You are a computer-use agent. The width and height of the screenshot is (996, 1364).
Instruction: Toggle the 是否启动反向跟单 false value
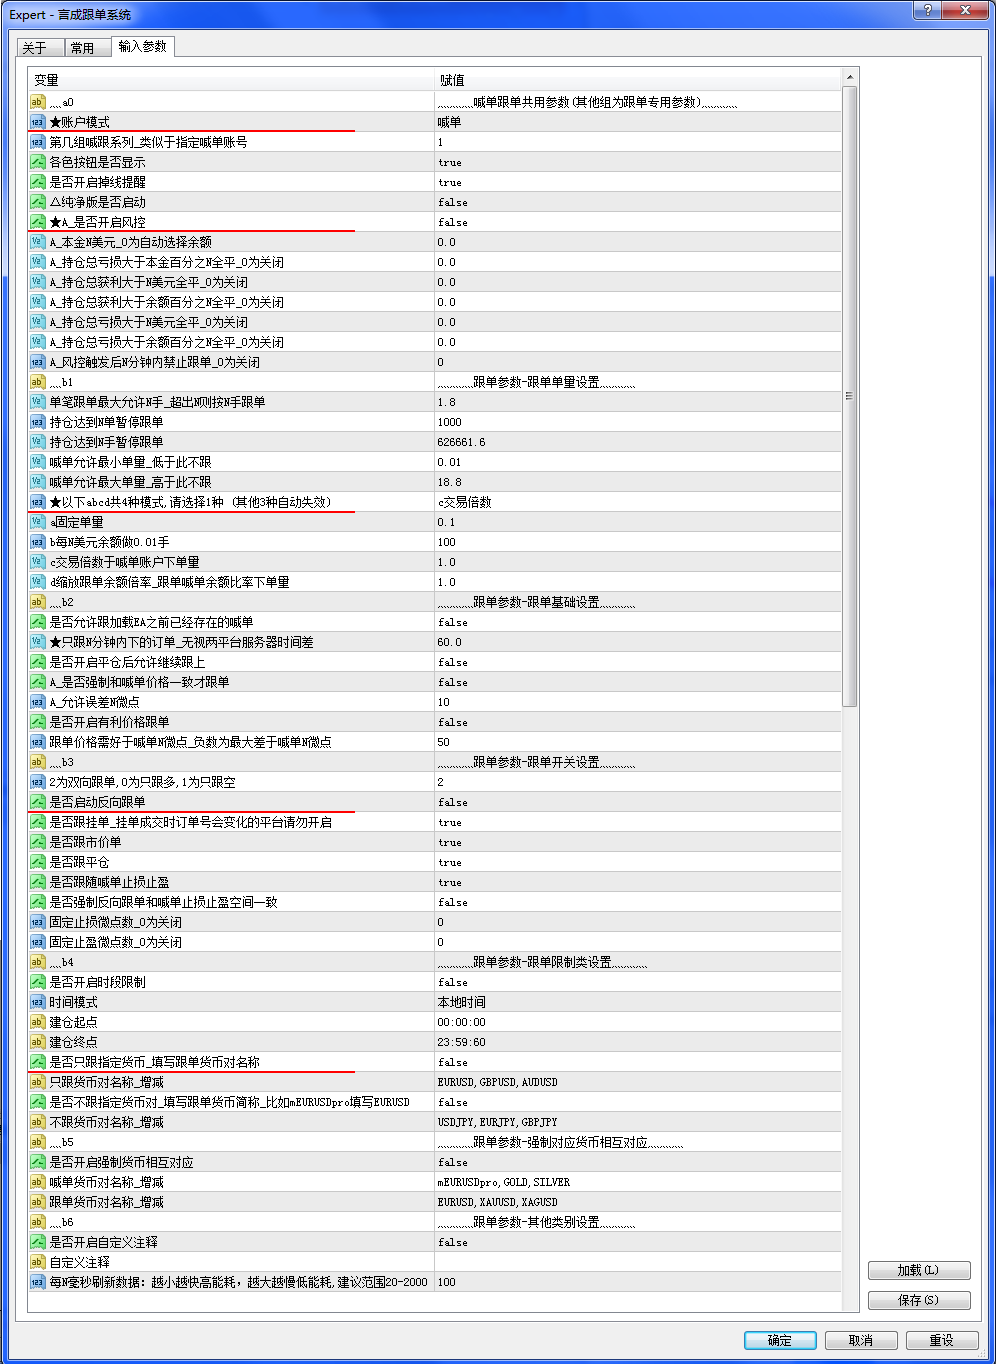638,802
